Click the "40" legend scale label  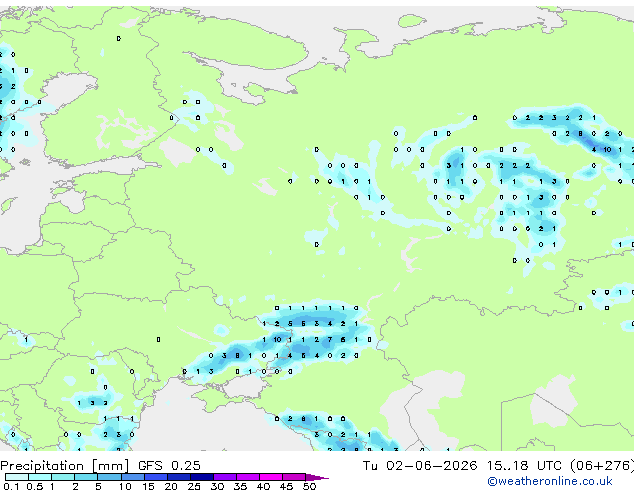(263, 486)
